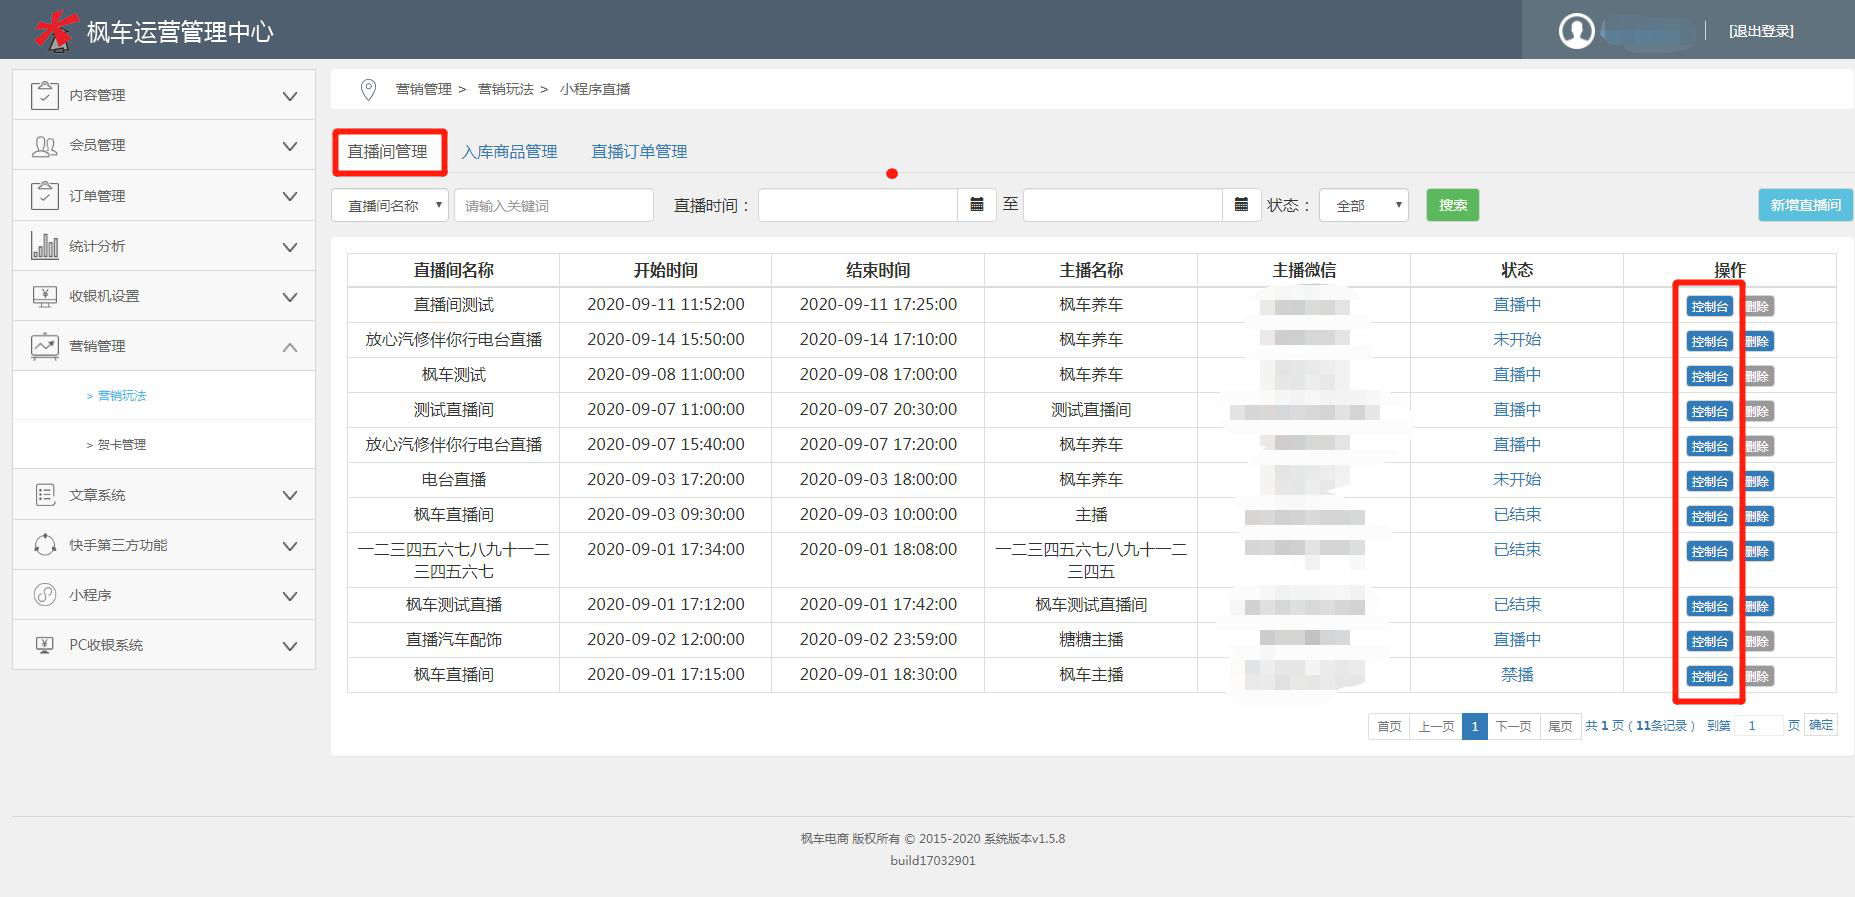Focus the start 直播时间 input field
The height and width of the screenshot is (897, 1855).
pos(858,205)
